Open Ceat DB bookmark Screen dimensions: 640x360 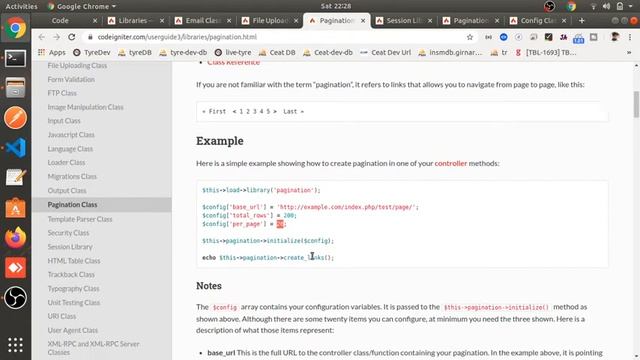tap(277, 53)
